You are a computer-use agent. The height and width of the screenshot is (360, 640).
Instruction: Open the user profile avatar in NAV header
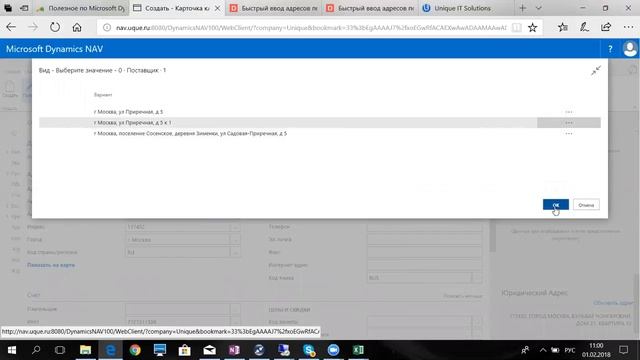(630, 49)
